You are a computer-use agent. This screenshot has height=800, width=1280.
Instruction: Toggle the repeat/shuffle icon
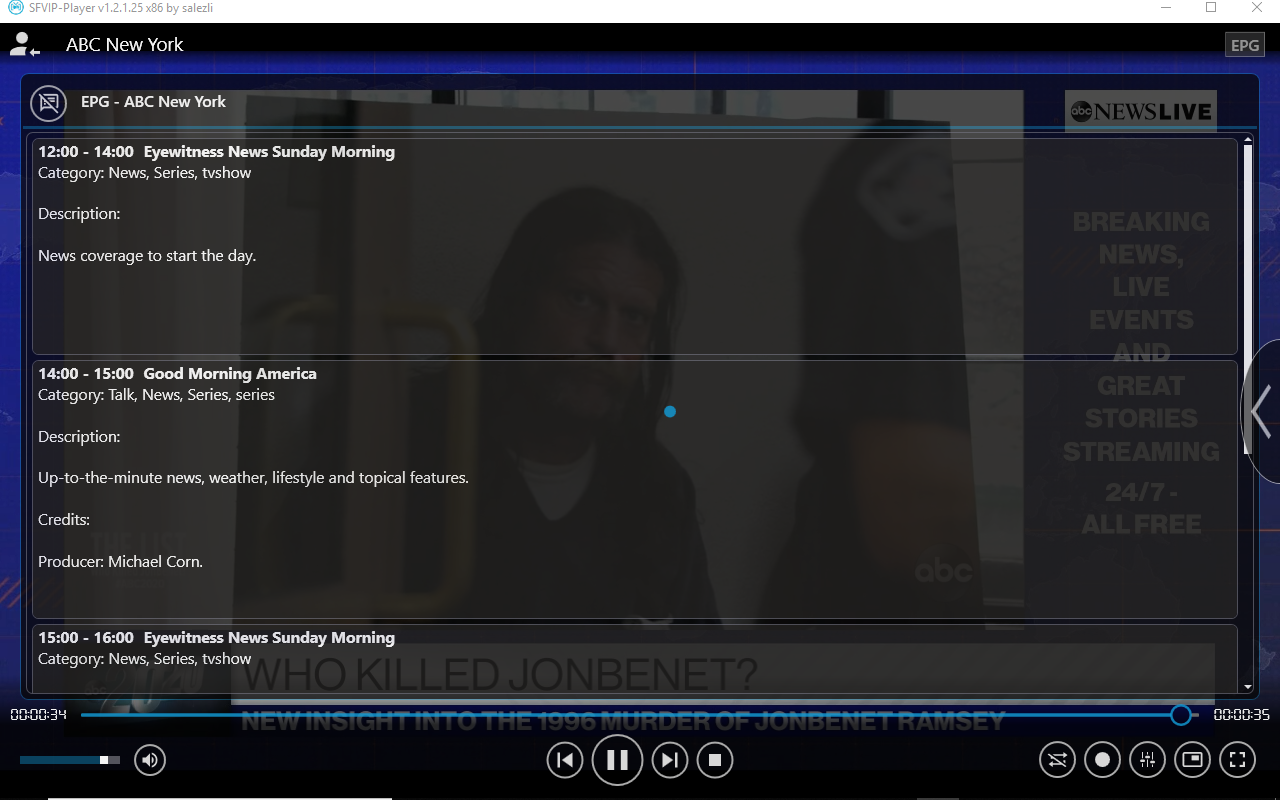click(x=1057, y=760)
